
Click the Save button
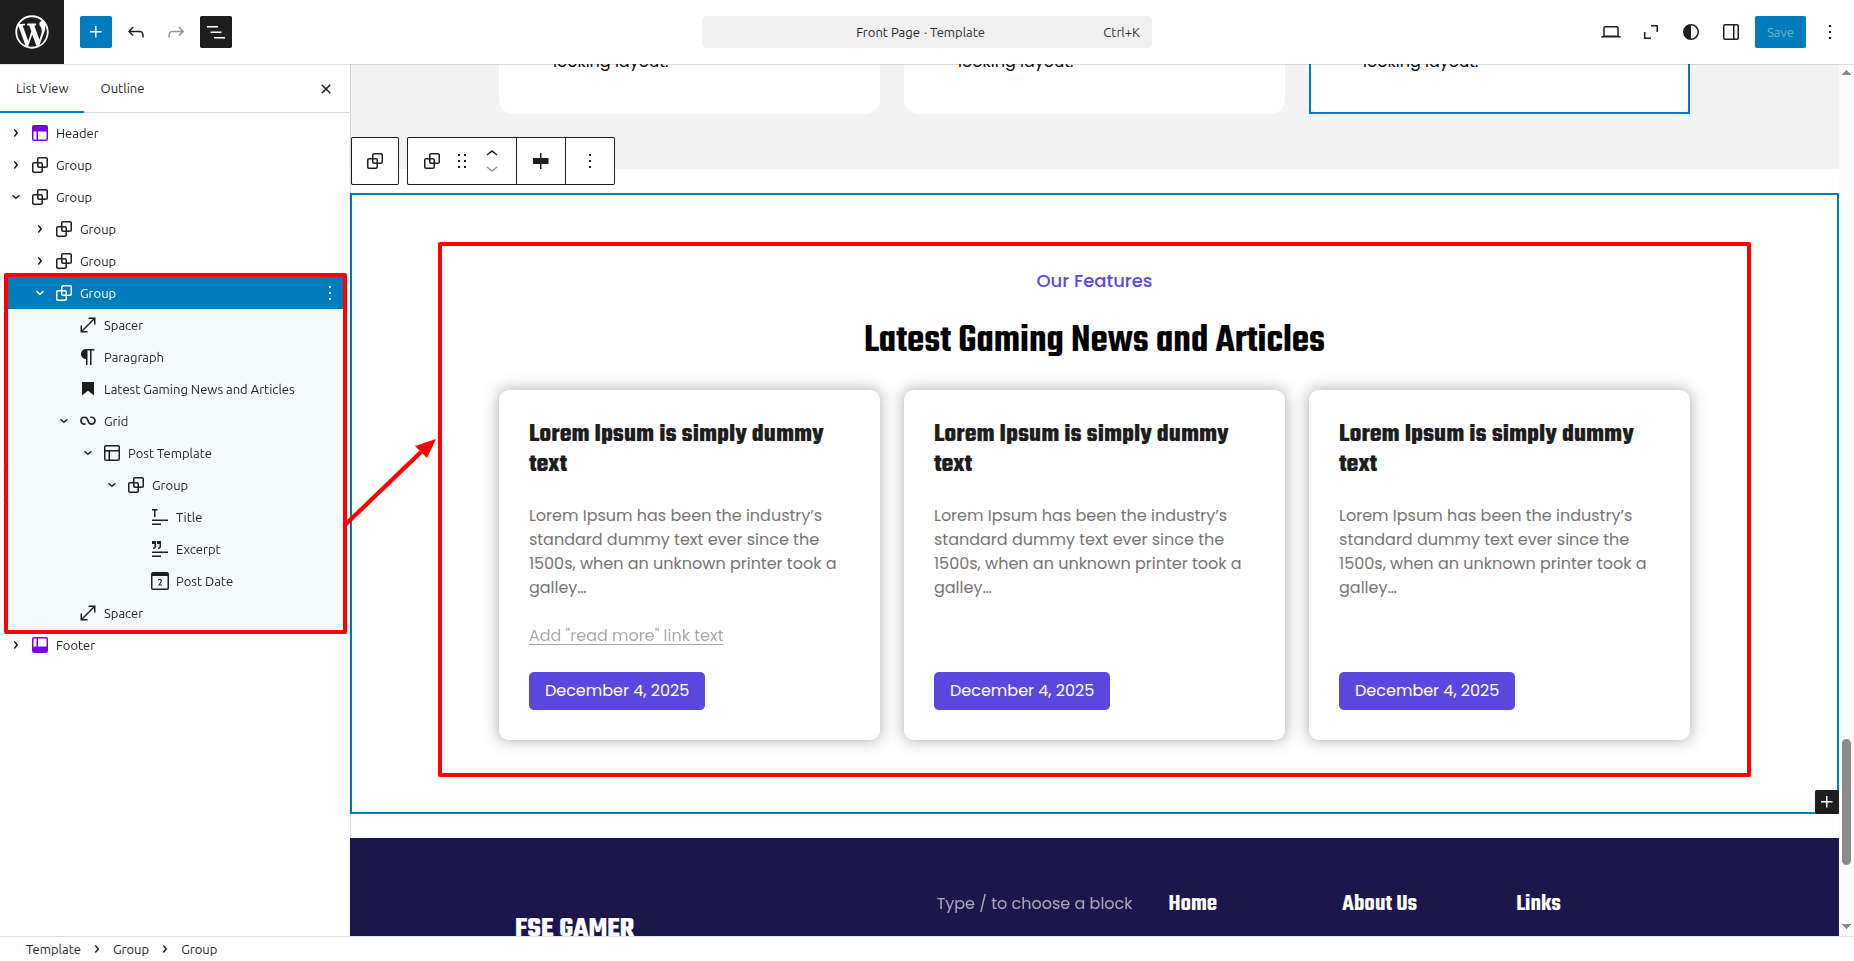click(1779, 32)
